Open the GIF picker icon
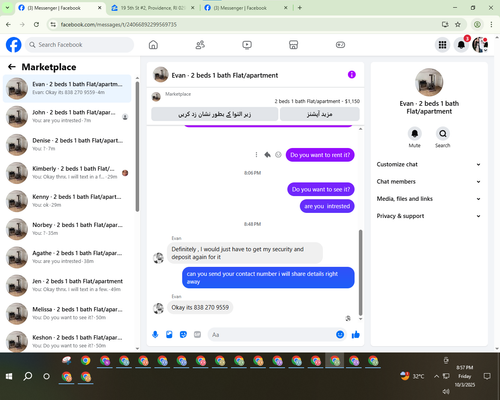 [197, 334]
